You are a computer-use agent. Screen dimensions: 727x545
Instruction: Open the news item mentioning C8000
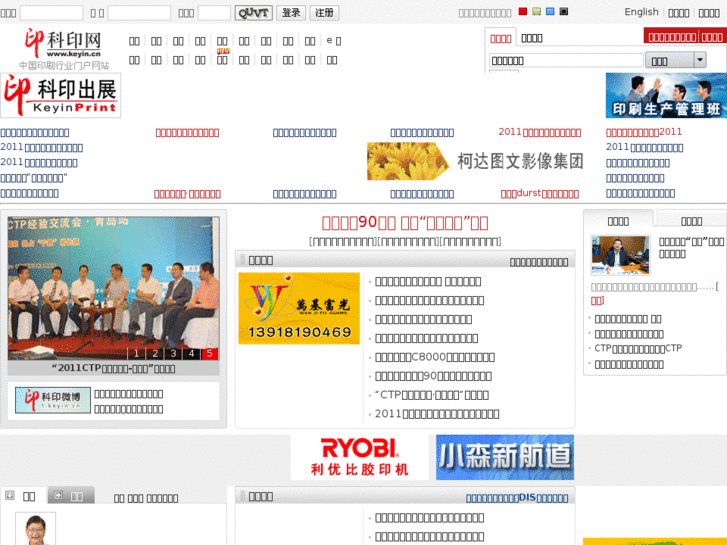tap(435, 357)
